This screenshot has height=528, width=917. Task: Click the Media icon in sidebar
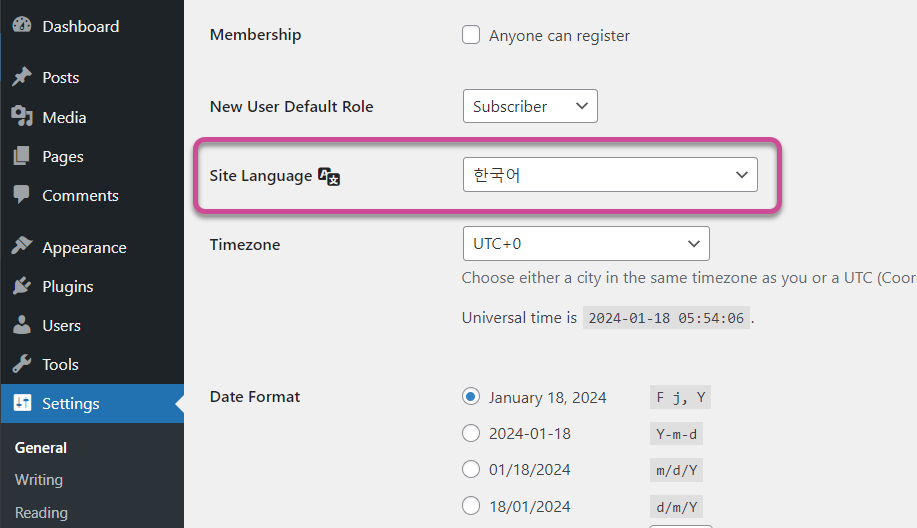click(x=22, y=116)
